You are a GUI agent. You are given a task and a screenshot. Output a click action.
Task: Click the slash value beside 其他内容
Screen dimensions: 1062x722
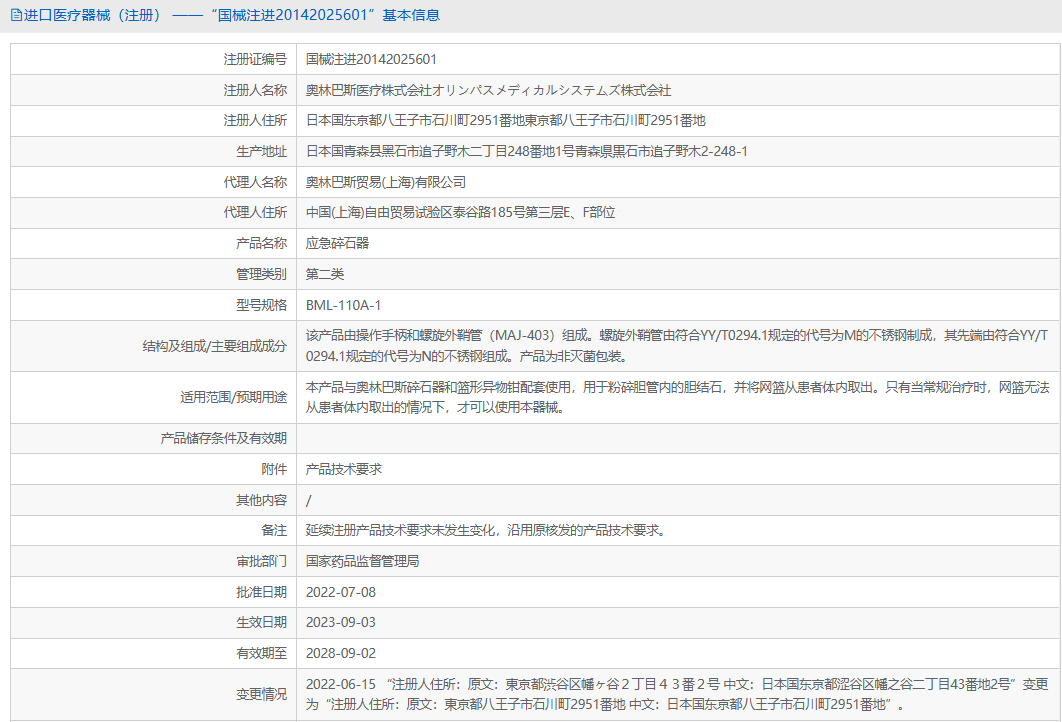[x=309, y=501]
